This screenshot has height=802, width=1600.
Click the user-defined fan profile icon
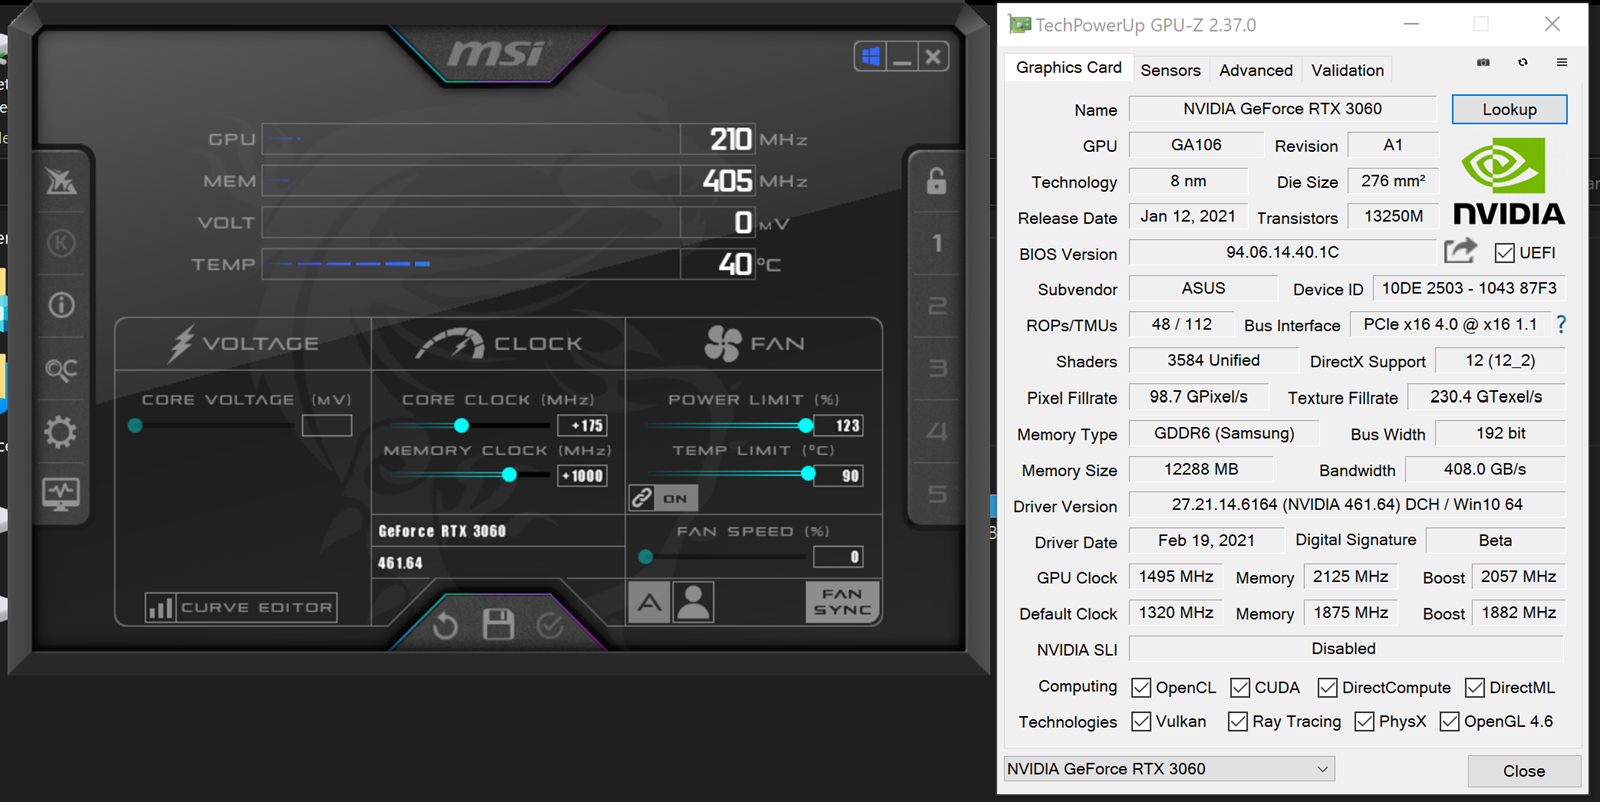pyautogui.click(x=693, y=602)
